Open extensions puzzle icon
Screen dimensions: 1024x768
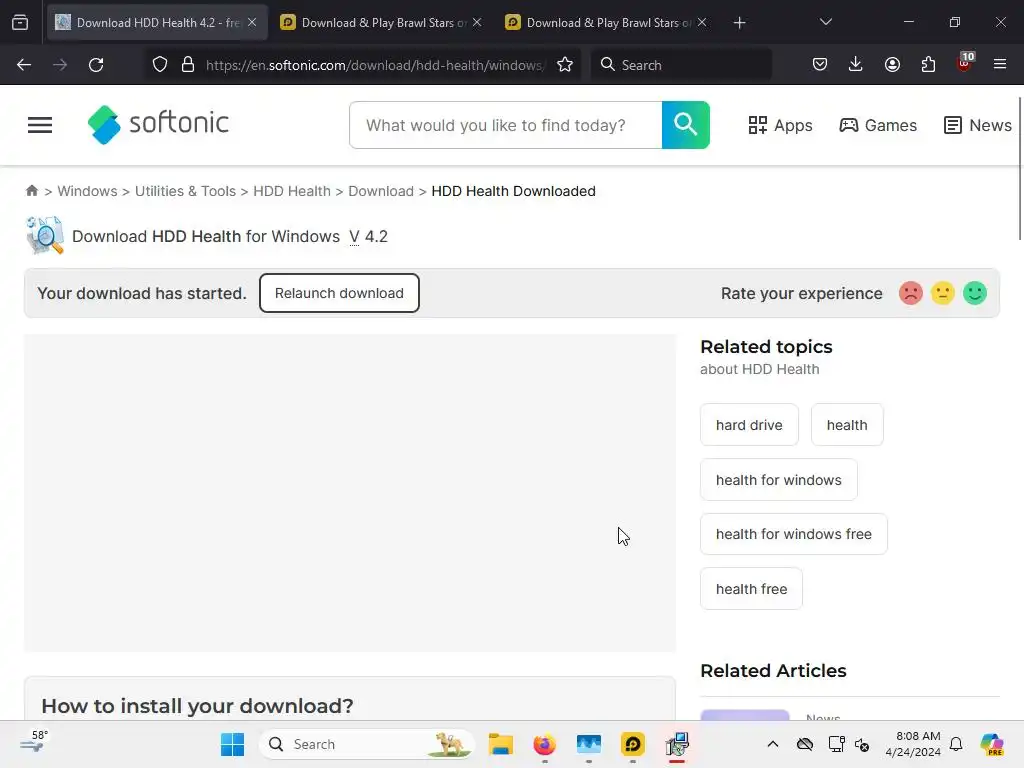click(928, 64)
